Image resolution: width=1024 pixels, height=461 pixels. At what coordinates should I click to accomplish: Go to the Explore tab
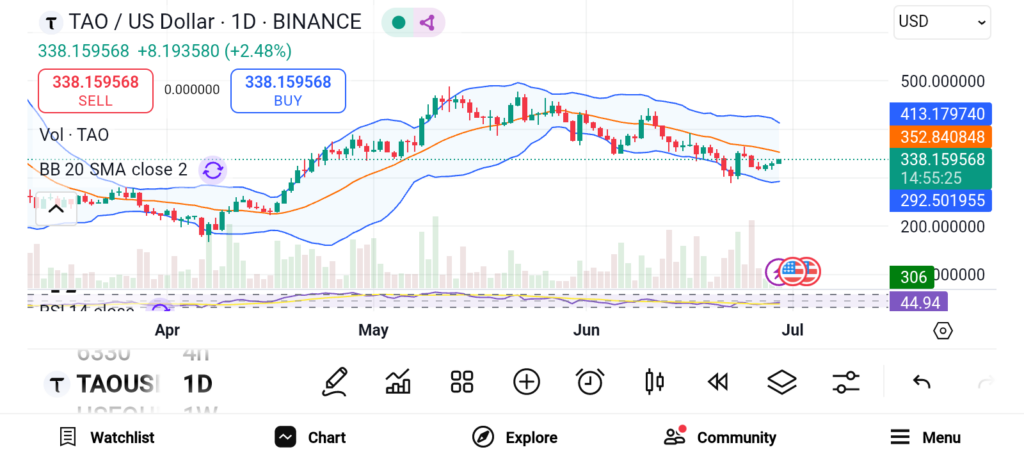(515, 437)
